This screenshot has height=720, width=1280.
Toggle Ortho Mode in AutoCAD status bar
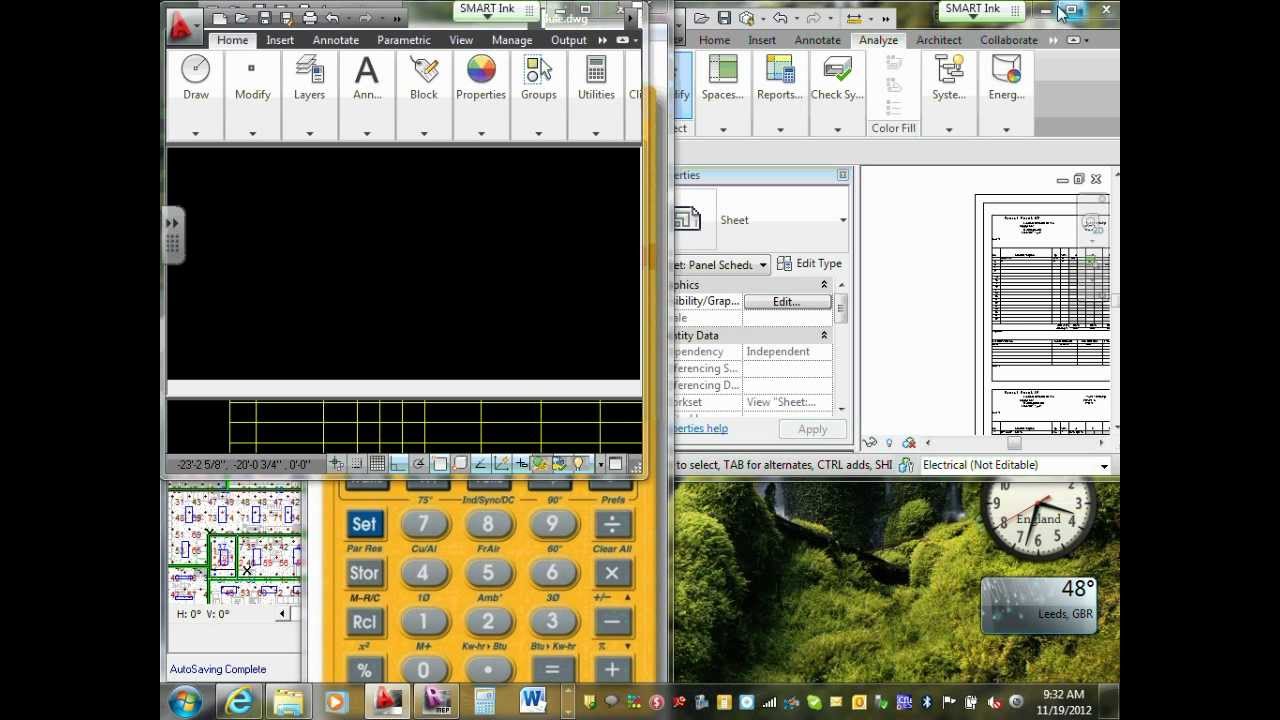pyautogui.click(x=398, y=464)
